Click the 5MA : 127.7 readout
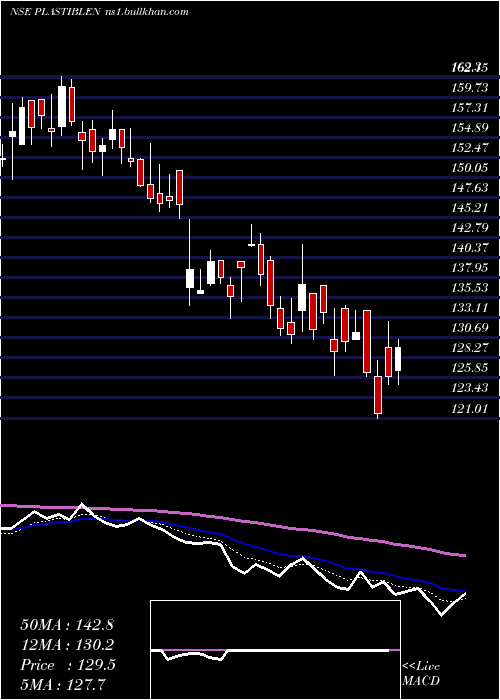Viewport: 500px width, 700px height. [x=64, y=684]
